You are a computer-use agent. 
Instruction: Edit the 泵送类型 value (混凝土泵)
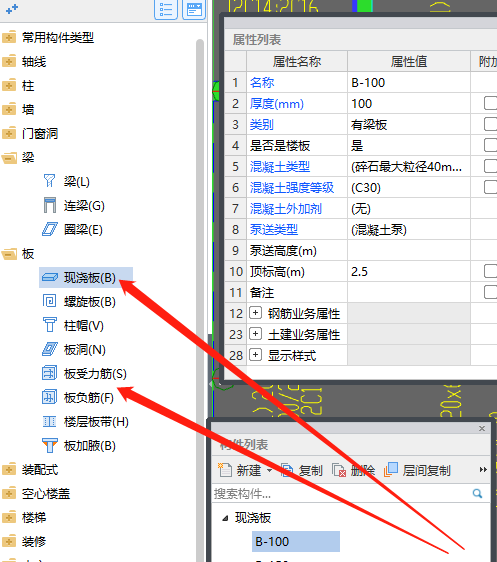point(408,229)
